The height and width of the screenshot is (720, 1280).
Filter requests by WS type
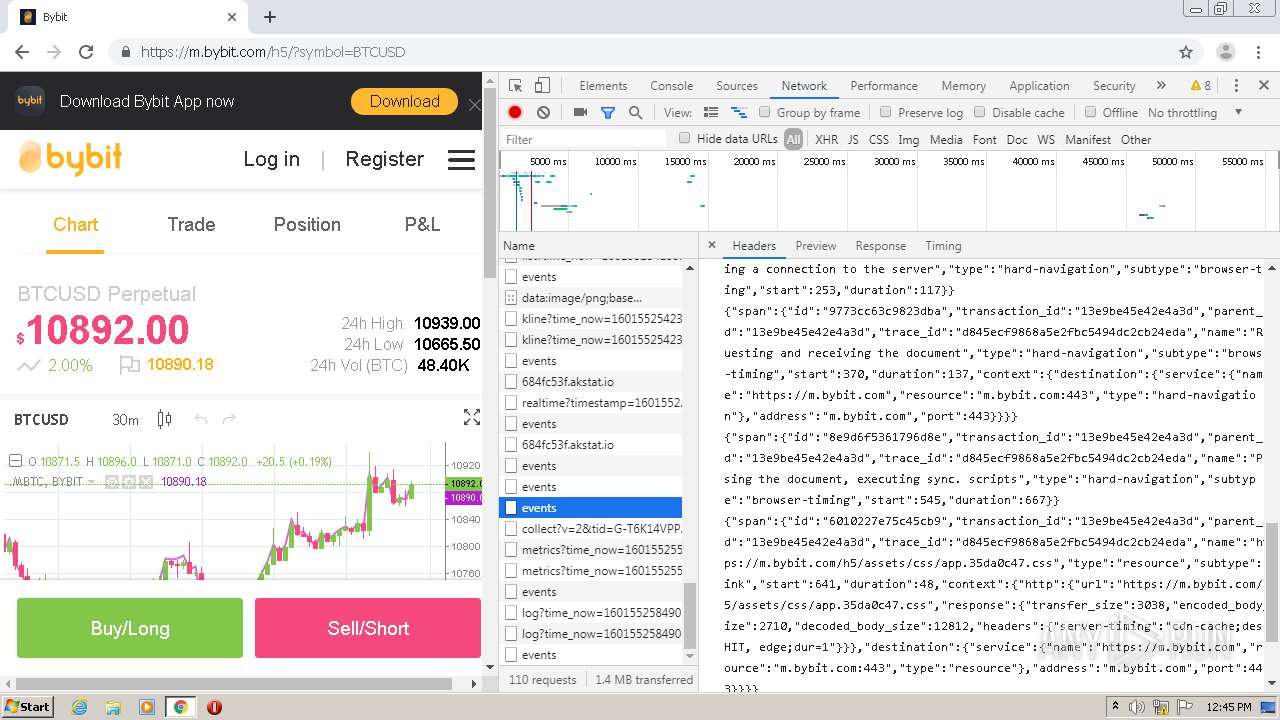pyautogui.click(x=1046, y=140)
